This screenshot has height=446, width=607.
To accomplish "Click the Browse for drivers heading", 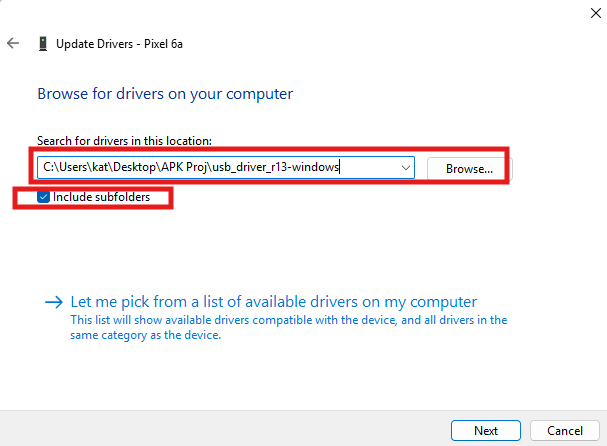I will pyautogui.click(x=165, y=94).
